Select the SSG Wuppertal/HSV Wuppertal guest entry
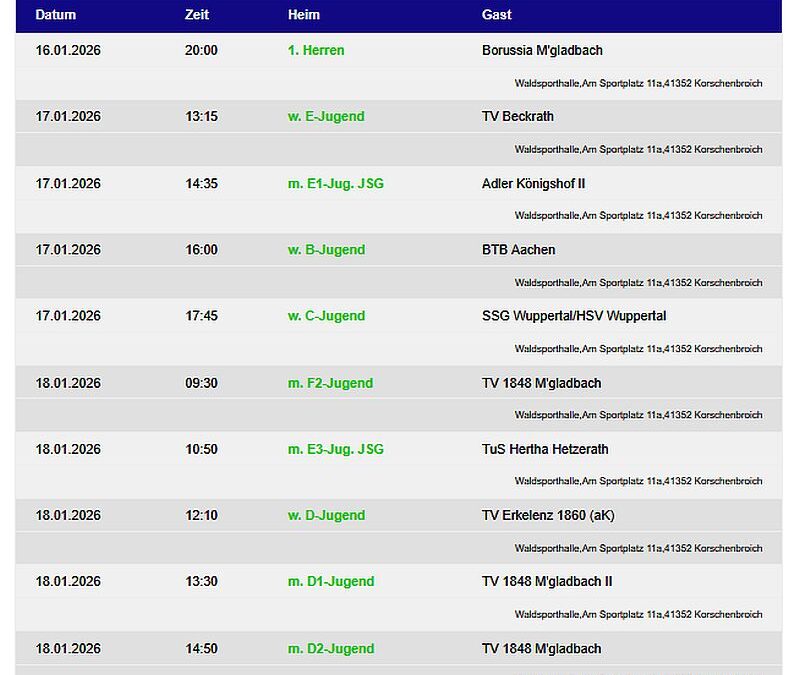Screen dimensions: 800x675 [x=573, y=316]
